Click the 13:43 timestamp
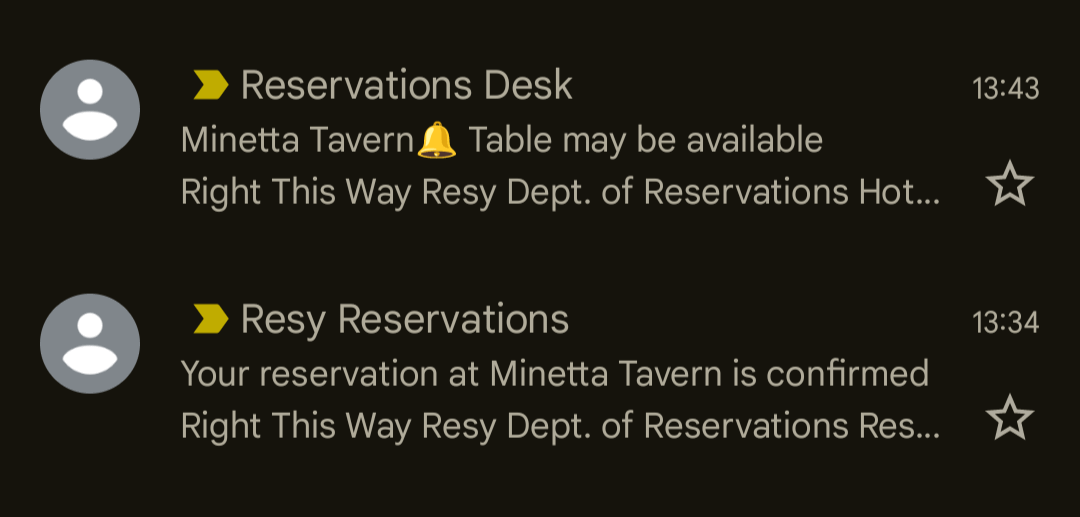1080x517 pixels. [x=1005, y=88]
